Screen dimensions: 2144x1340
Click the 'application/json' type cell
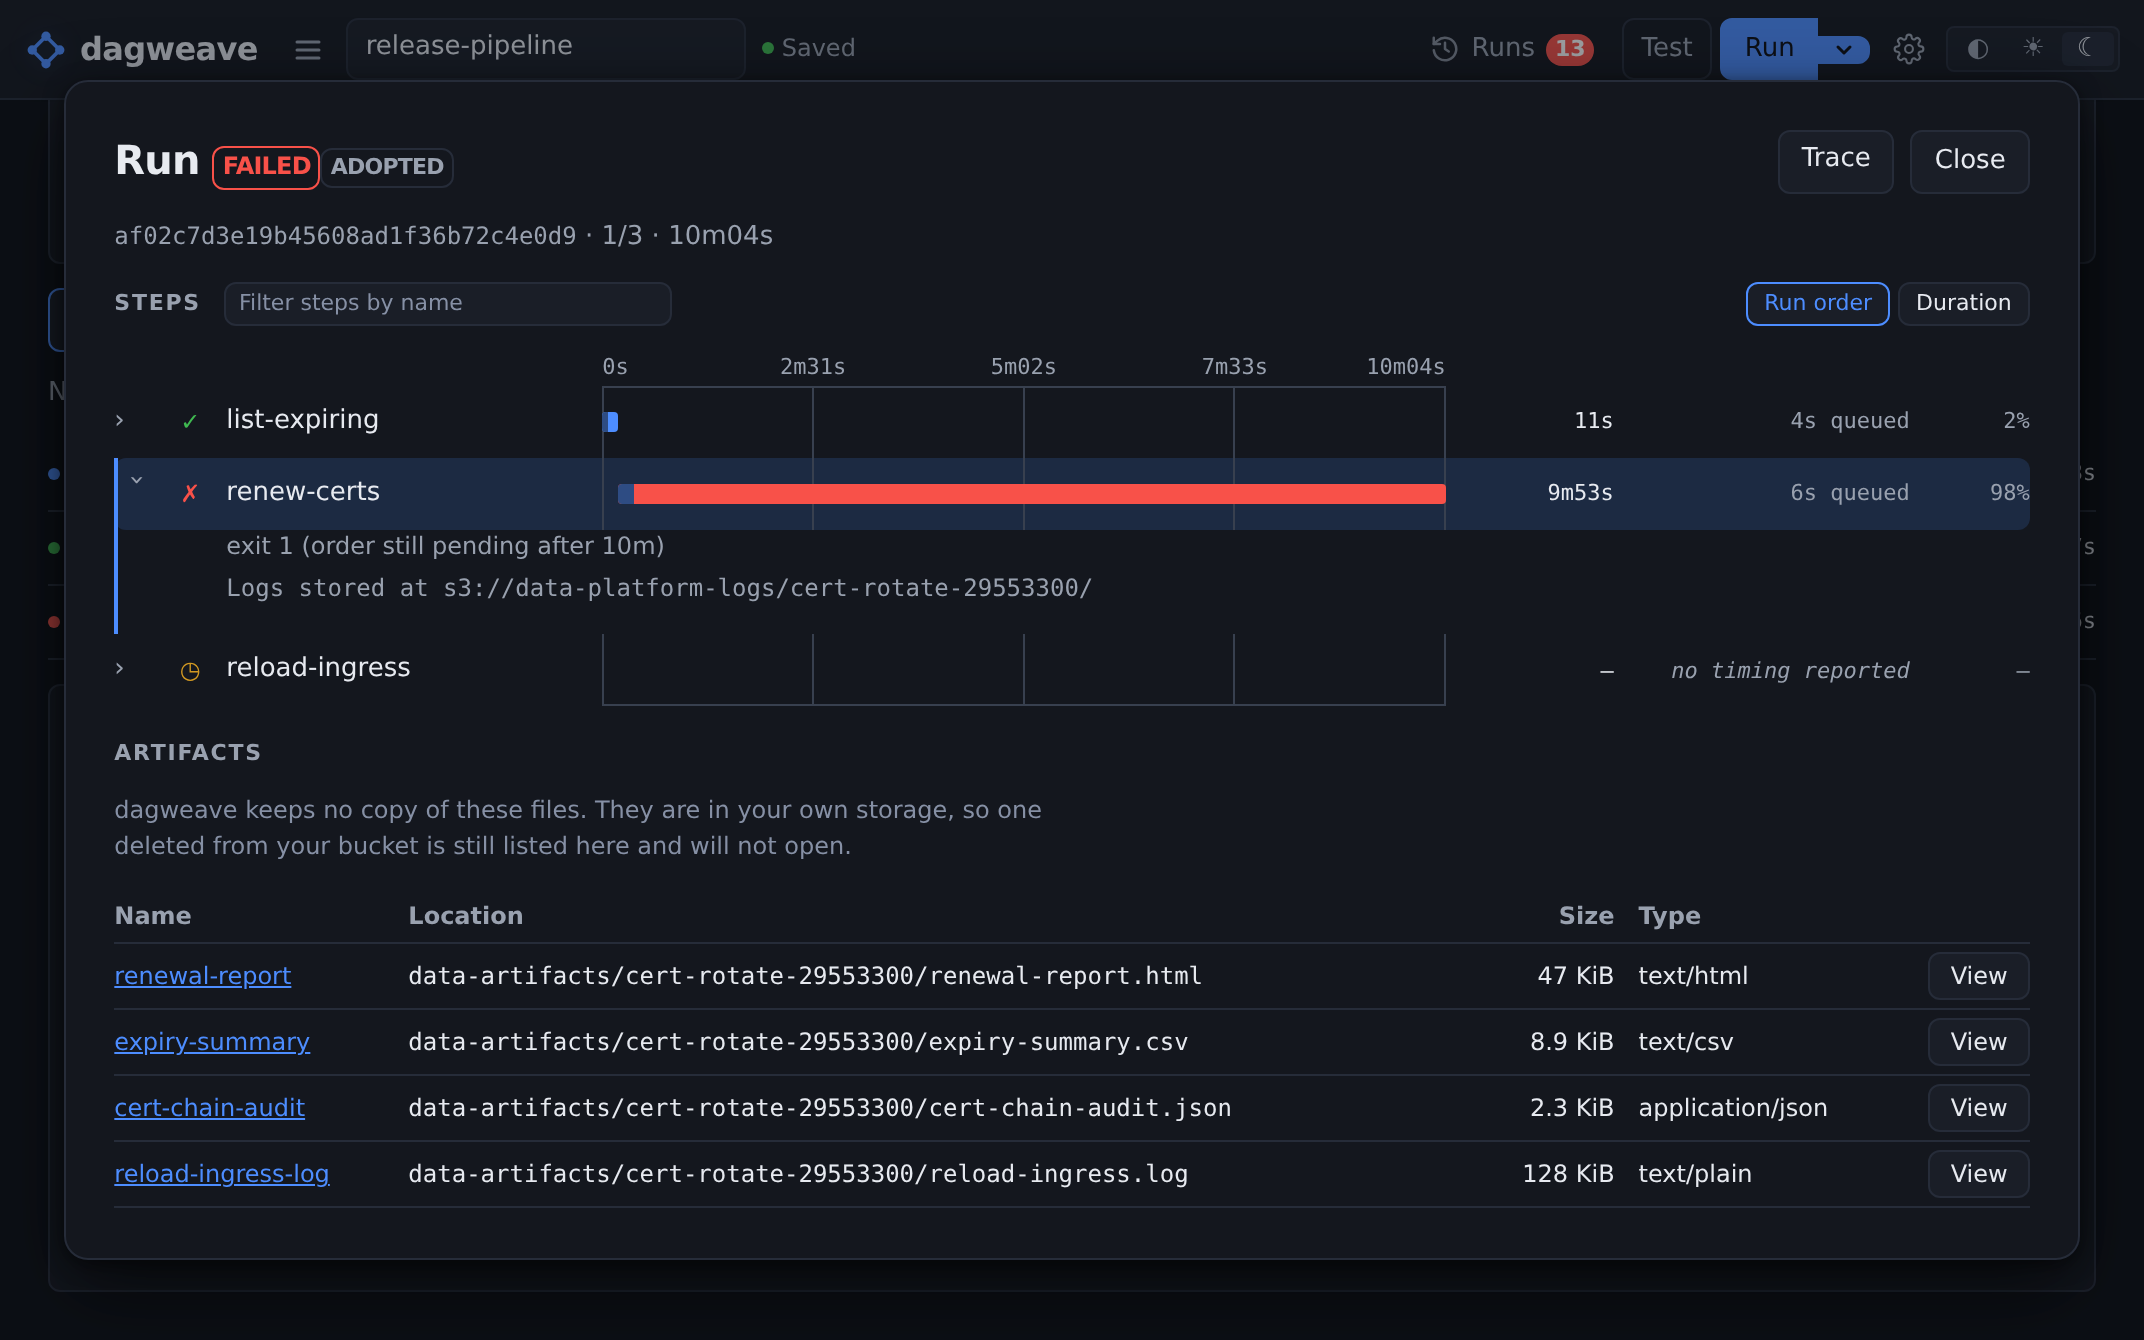click(x=1733, y=1108)
